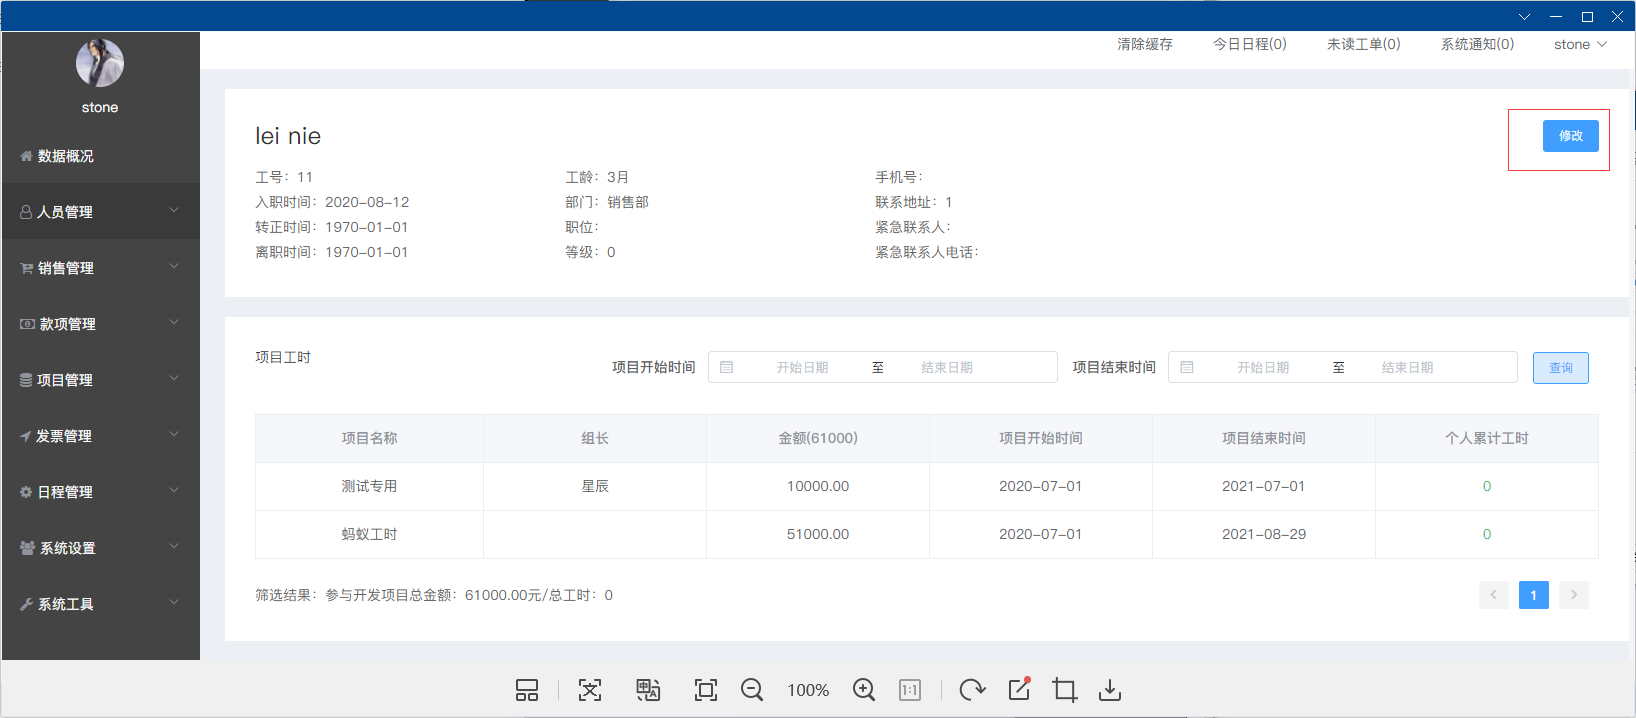Click the zoom out magnifier
Image resolution: width=1636 pixels, height=718 pixels.
pyautogui.click(x=752, y=690)
